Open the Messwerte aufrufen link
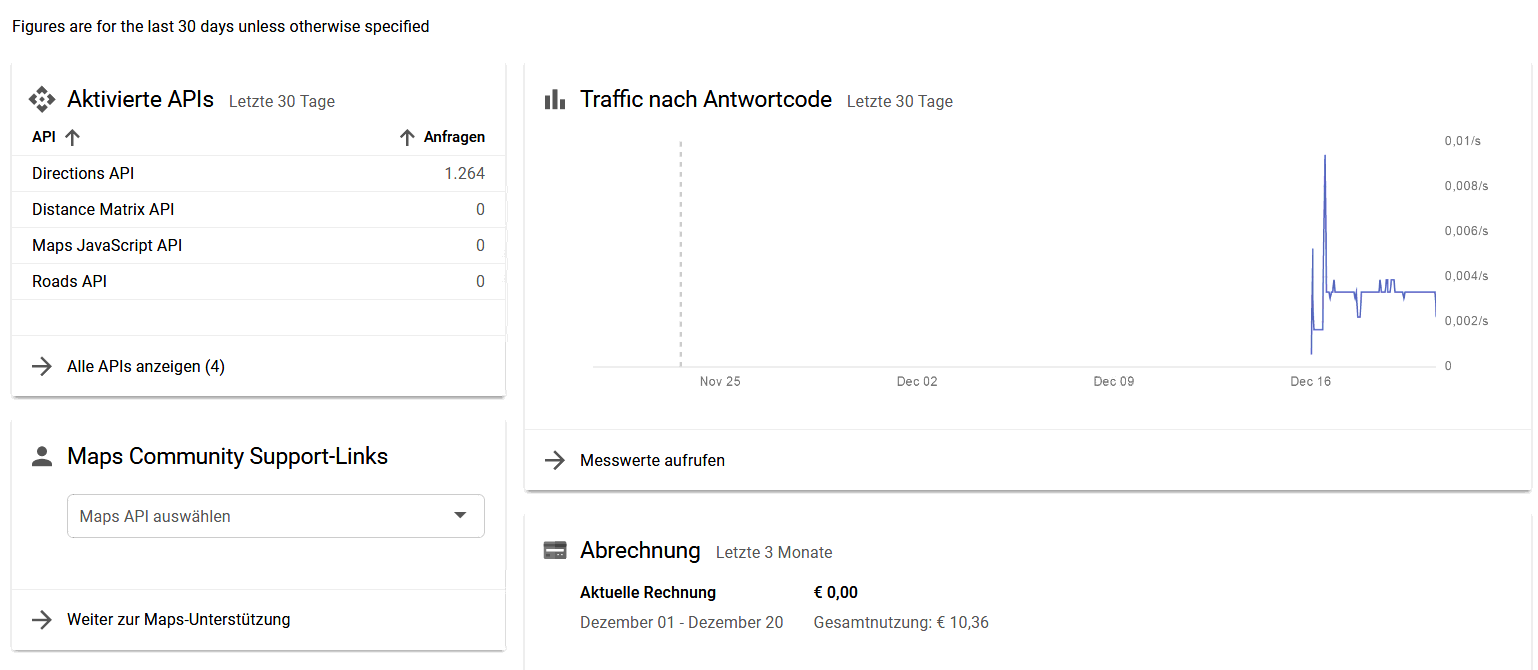This screenshot has height=670, width=1538. [x=652, y=461]
